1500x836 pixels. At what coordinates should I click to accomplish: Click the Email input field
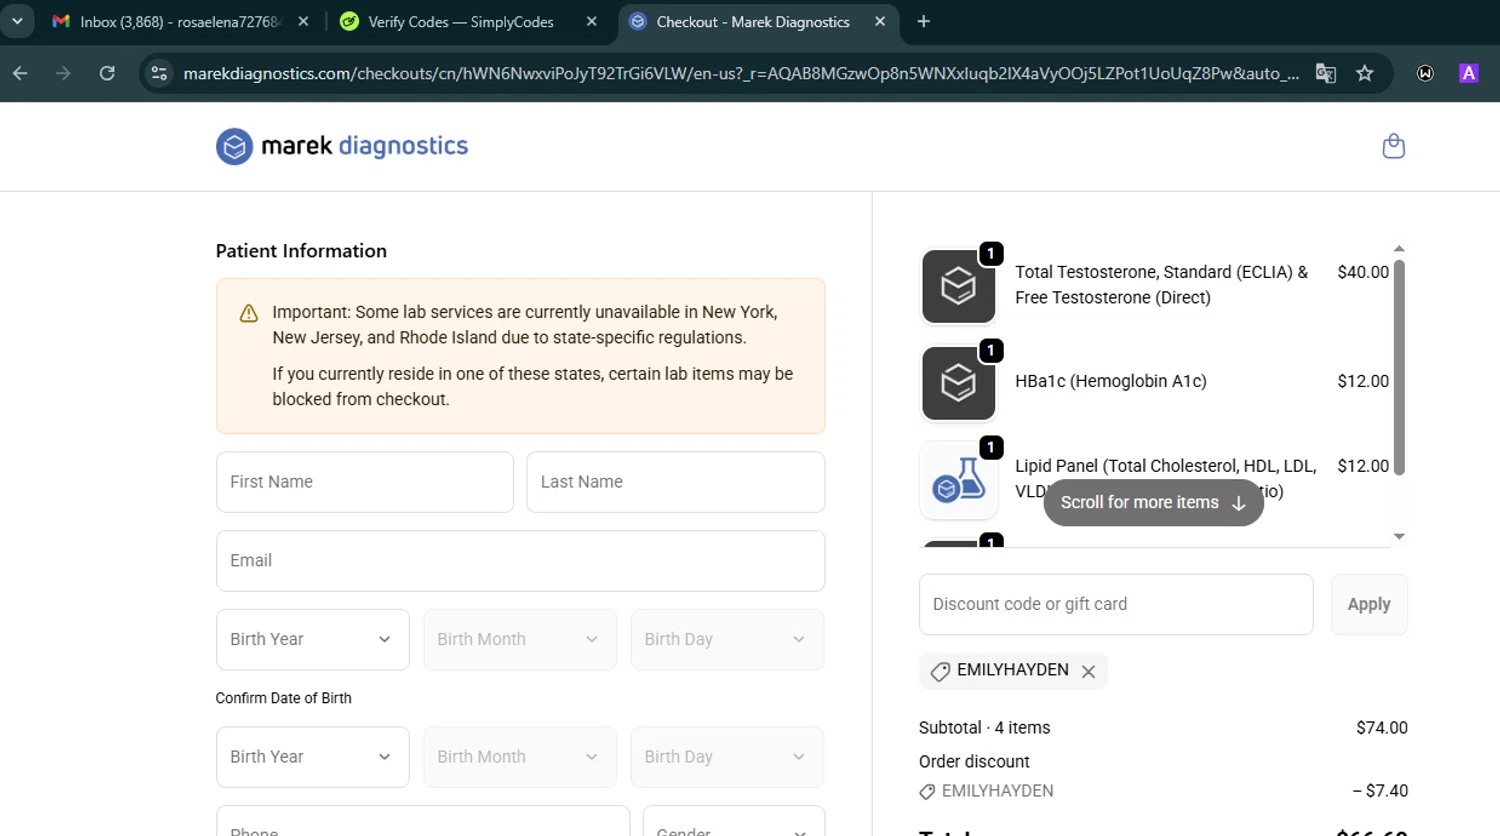(520, 561)
